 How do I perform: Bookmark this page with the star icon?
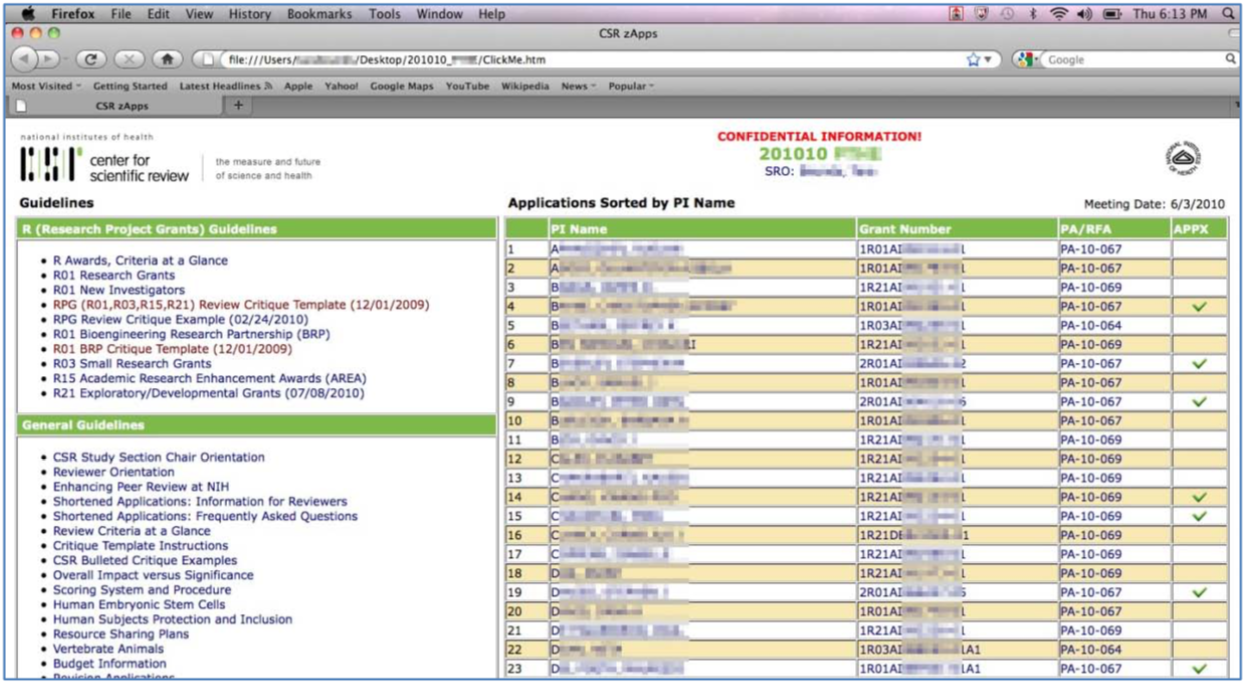coord(973,60)
